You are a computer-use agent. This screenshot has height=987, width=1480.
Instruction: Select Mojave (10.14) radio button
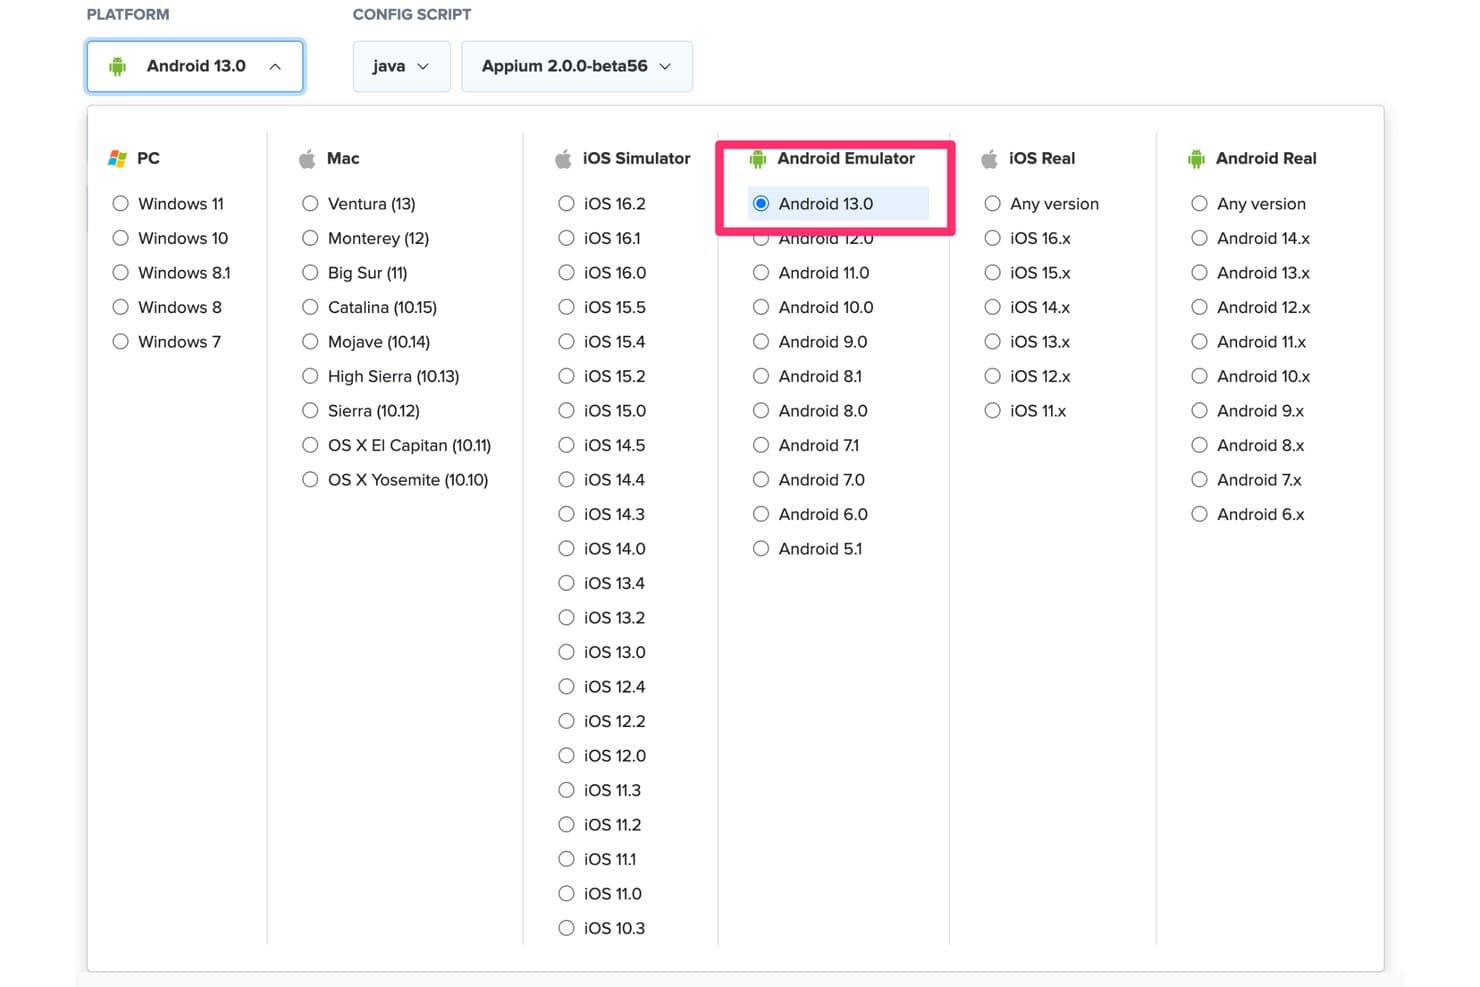(x=310, y=341)
